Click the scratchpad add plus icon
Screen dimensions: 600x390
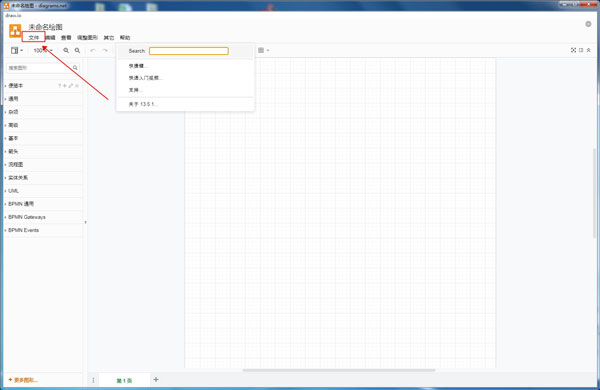[65, 86]
